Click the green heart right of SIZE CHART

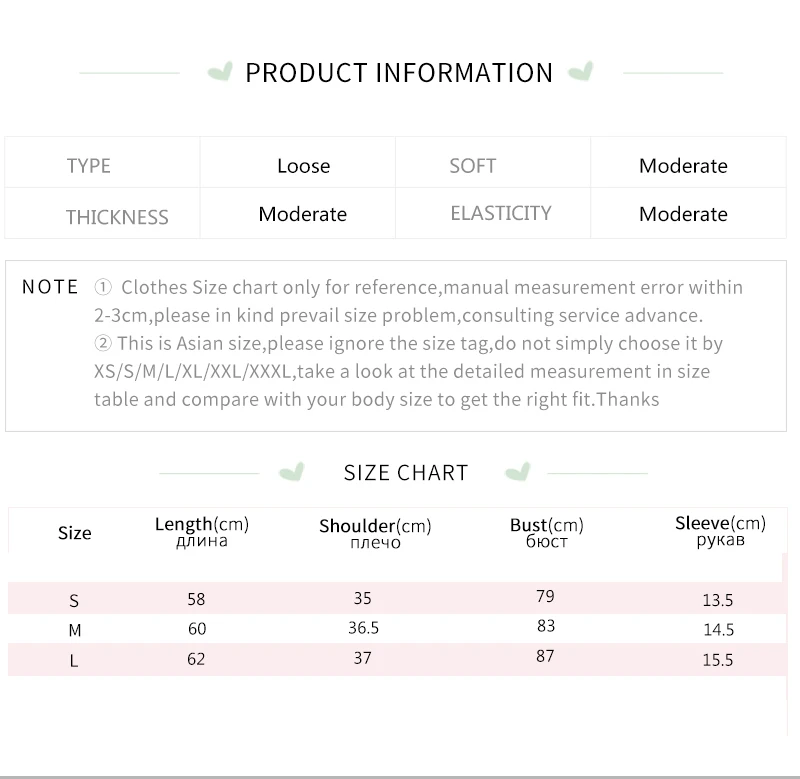(x=518, y=472)
